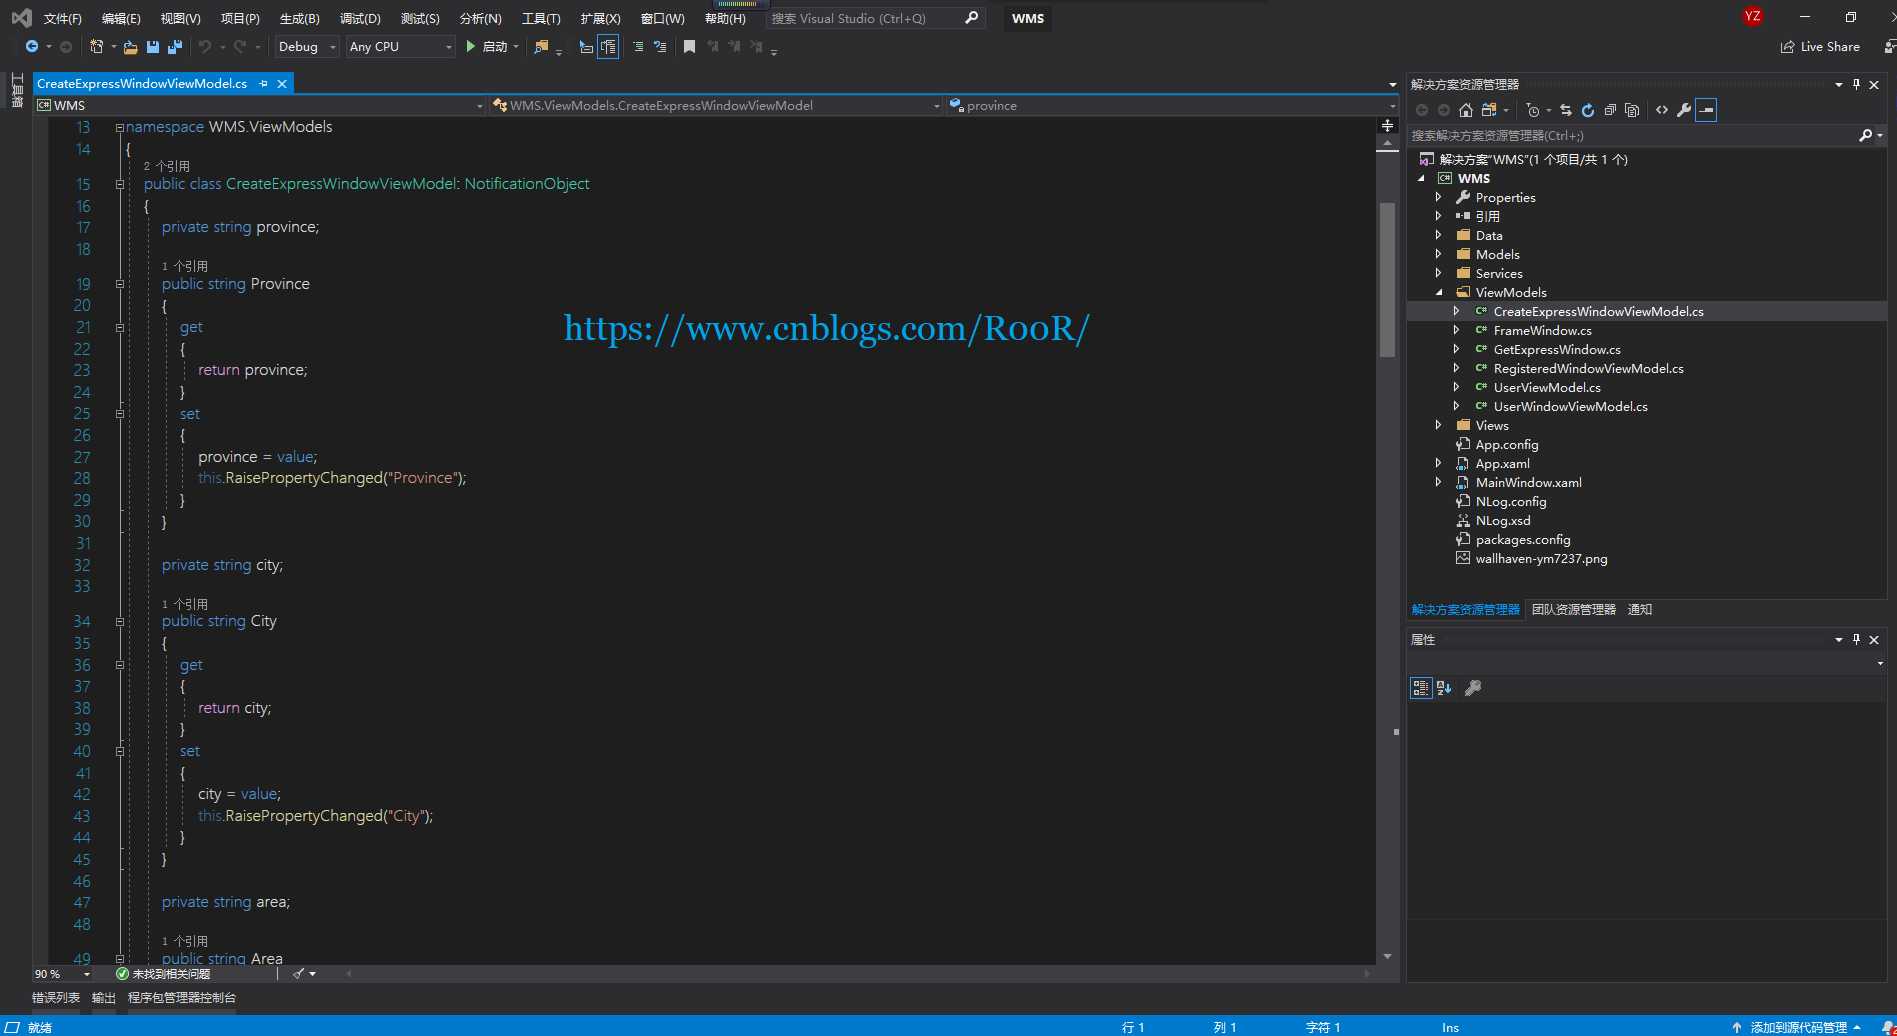Click the Visual Studio search box
The height and width of the screenshot is (1036, 1897).
coord(875,18)
